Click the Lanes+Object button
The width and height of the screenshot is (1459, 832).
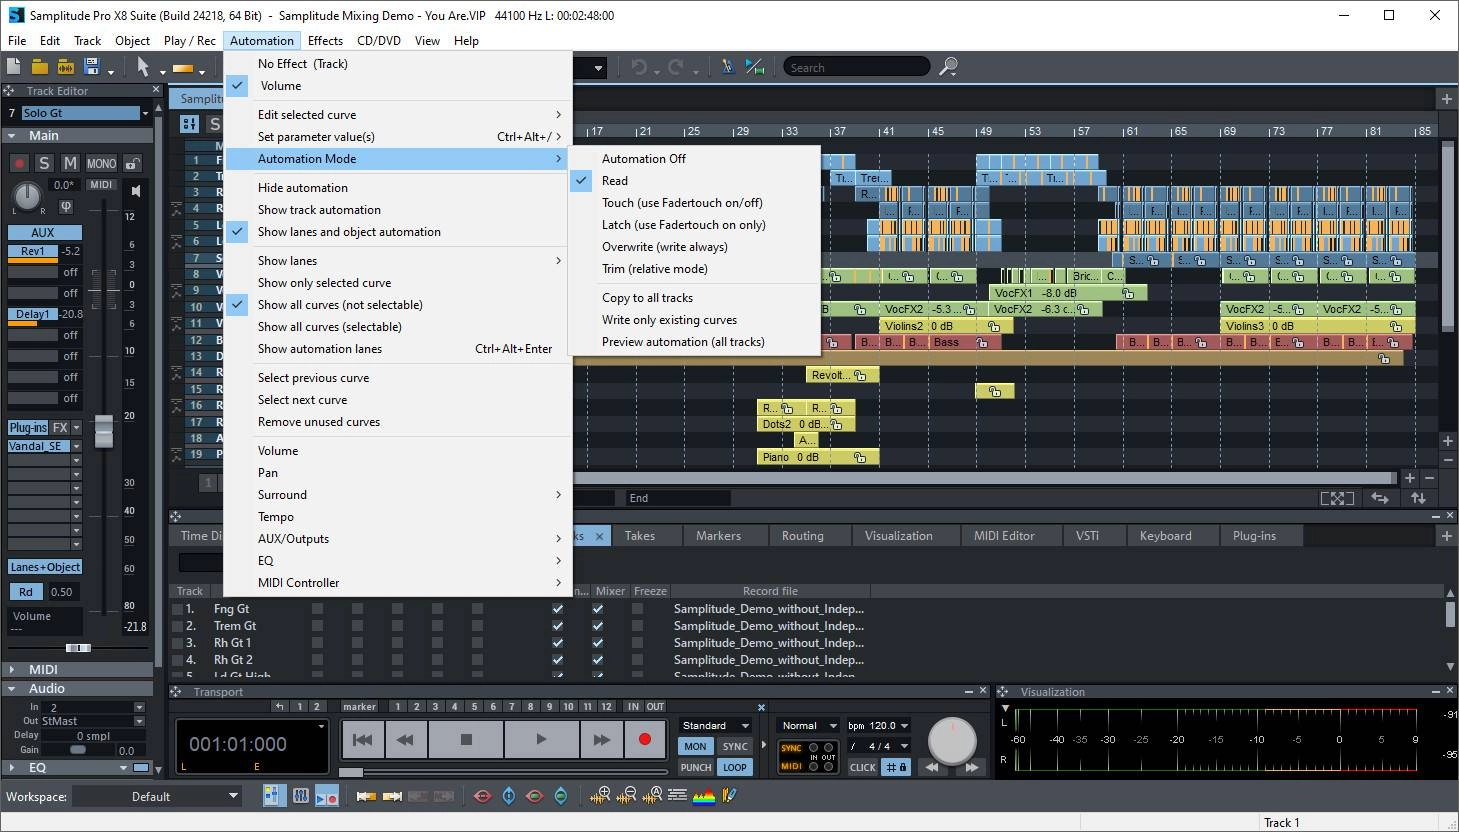tap(45, 567)
